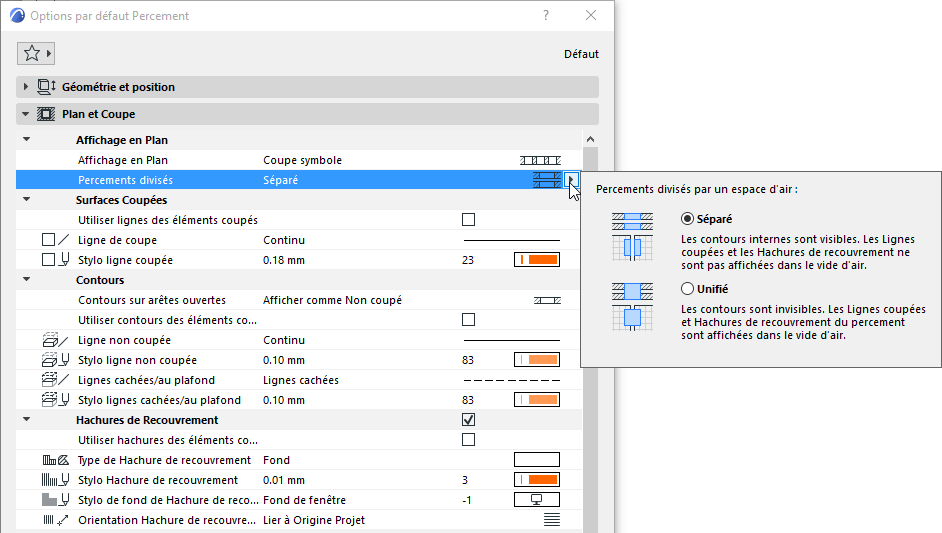Click pen number 3 for Stylo Hachure

tap(465, 480)
